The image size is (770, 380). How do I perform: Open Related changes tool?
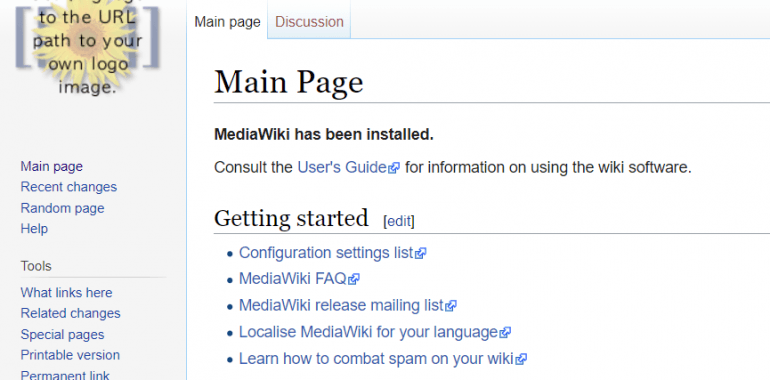[x=70, y=313]
